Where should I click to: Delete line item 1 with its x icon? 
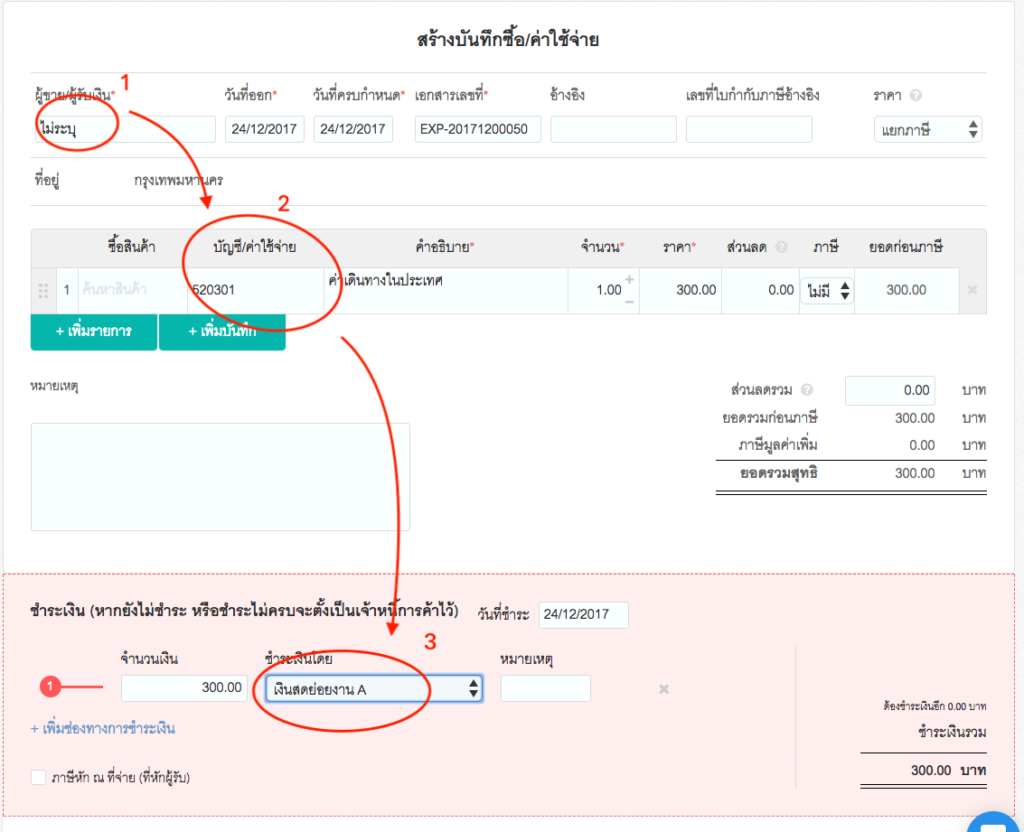click(971, 290)
